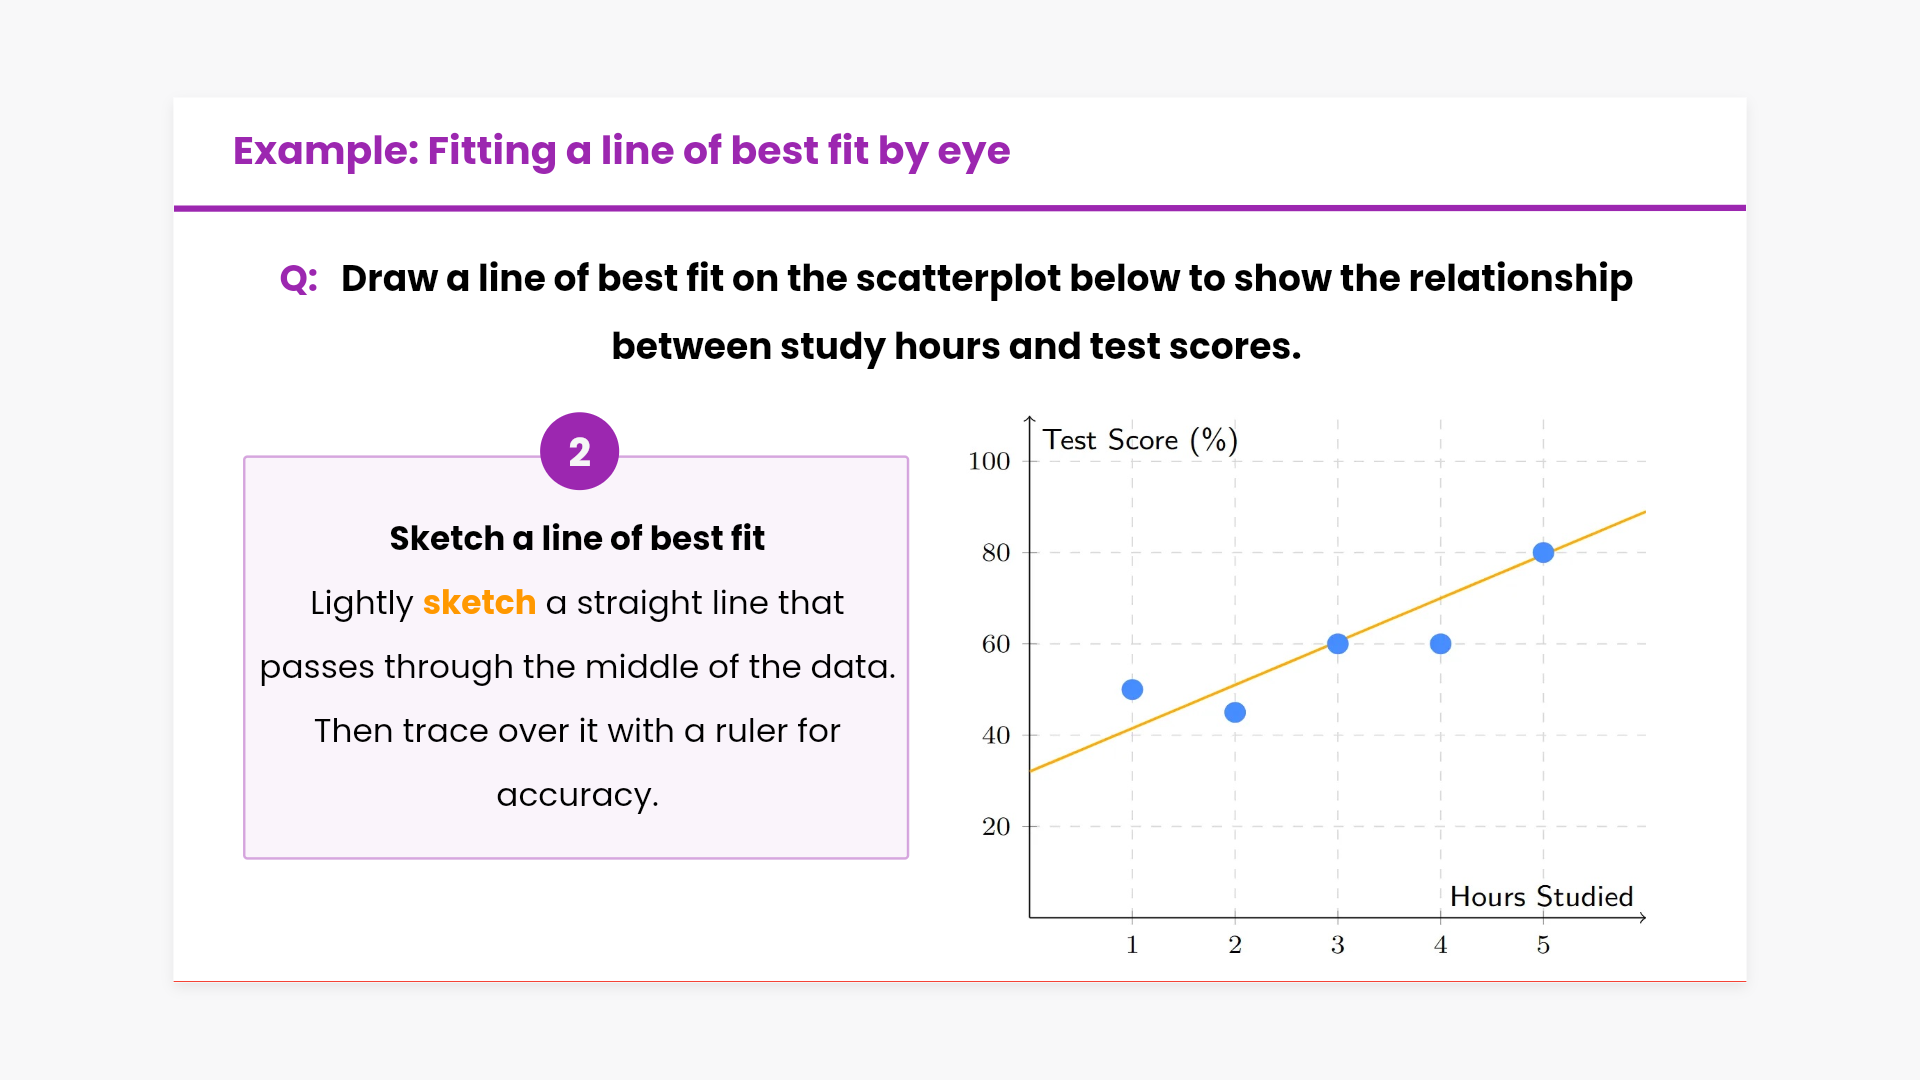Click the blue data point at 1 hour
Image resolution: width=1920 pixels, height=1080 pixels.
(x=1132, y=690)
